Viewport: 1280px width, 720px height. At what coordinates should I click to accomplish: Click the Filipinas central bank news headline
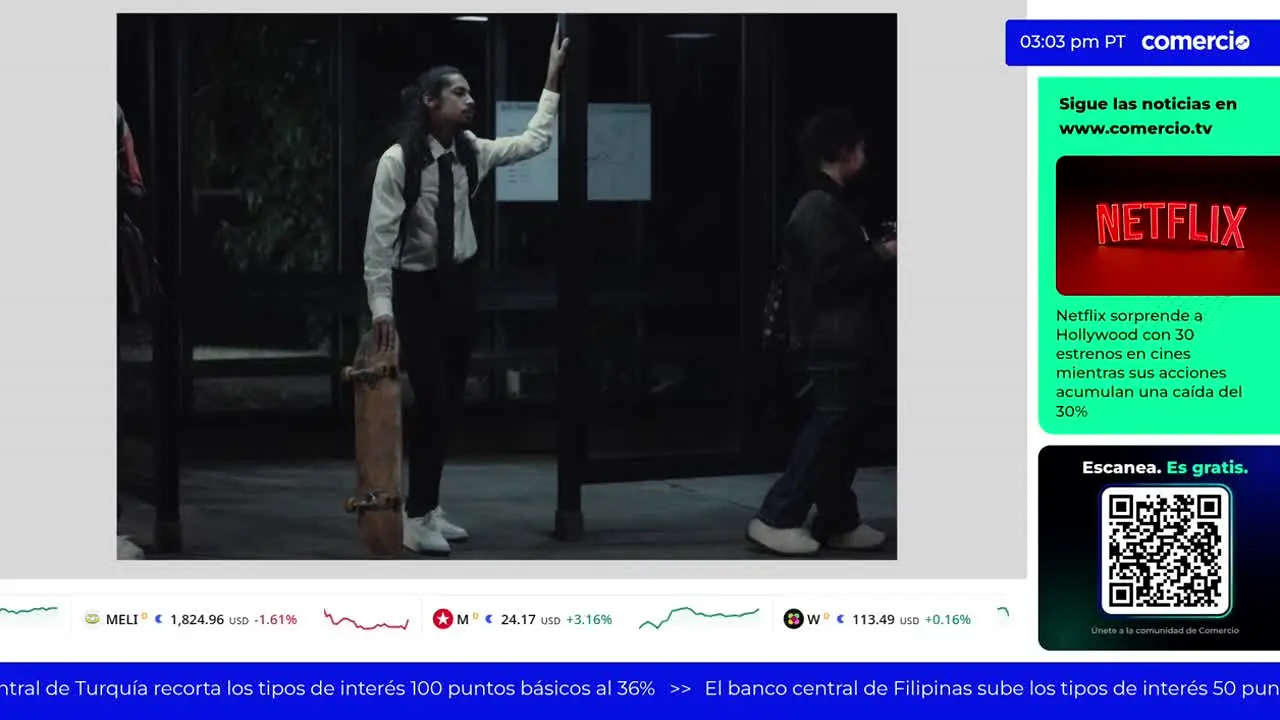click(x=992, y=688)
